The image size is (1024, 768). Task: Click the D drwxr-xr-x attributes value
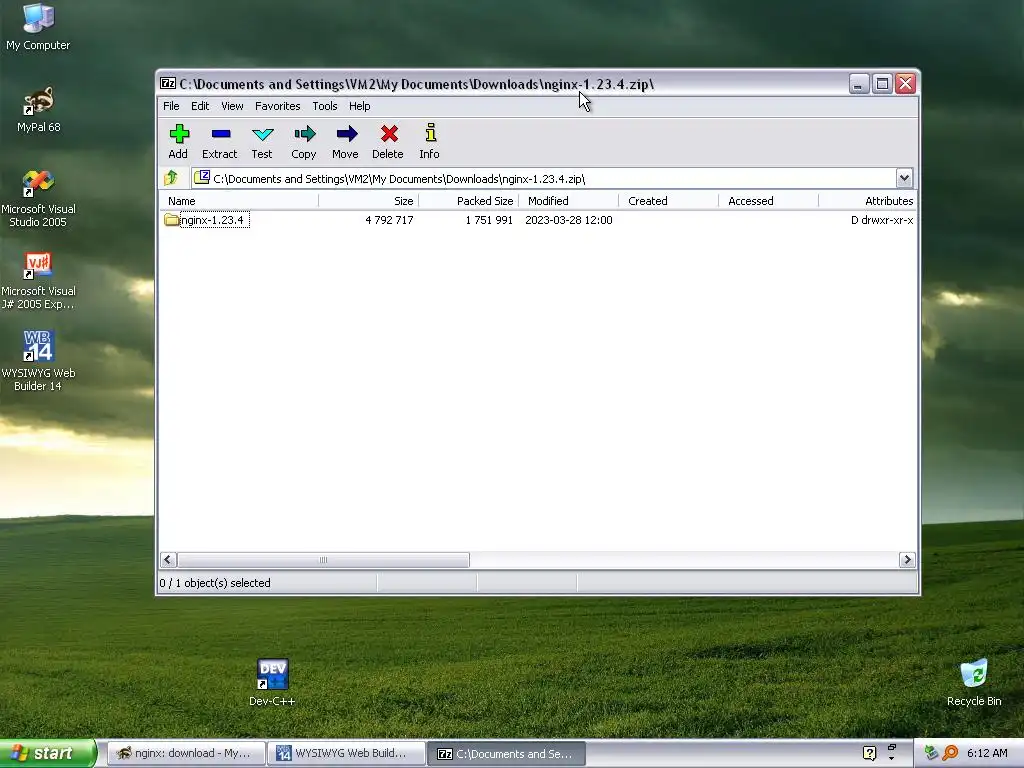(x=882, y=220)
